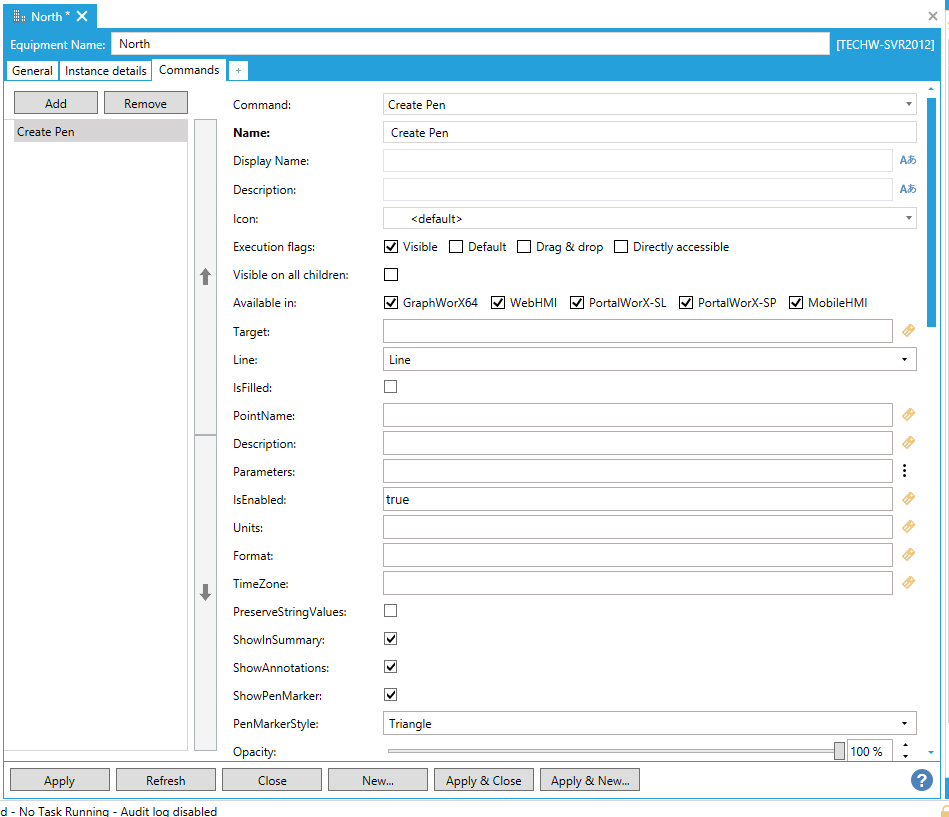This screenshot has height=817, width=949.
Task: Check the IsFilled checkbox
Action: [391, 387]
